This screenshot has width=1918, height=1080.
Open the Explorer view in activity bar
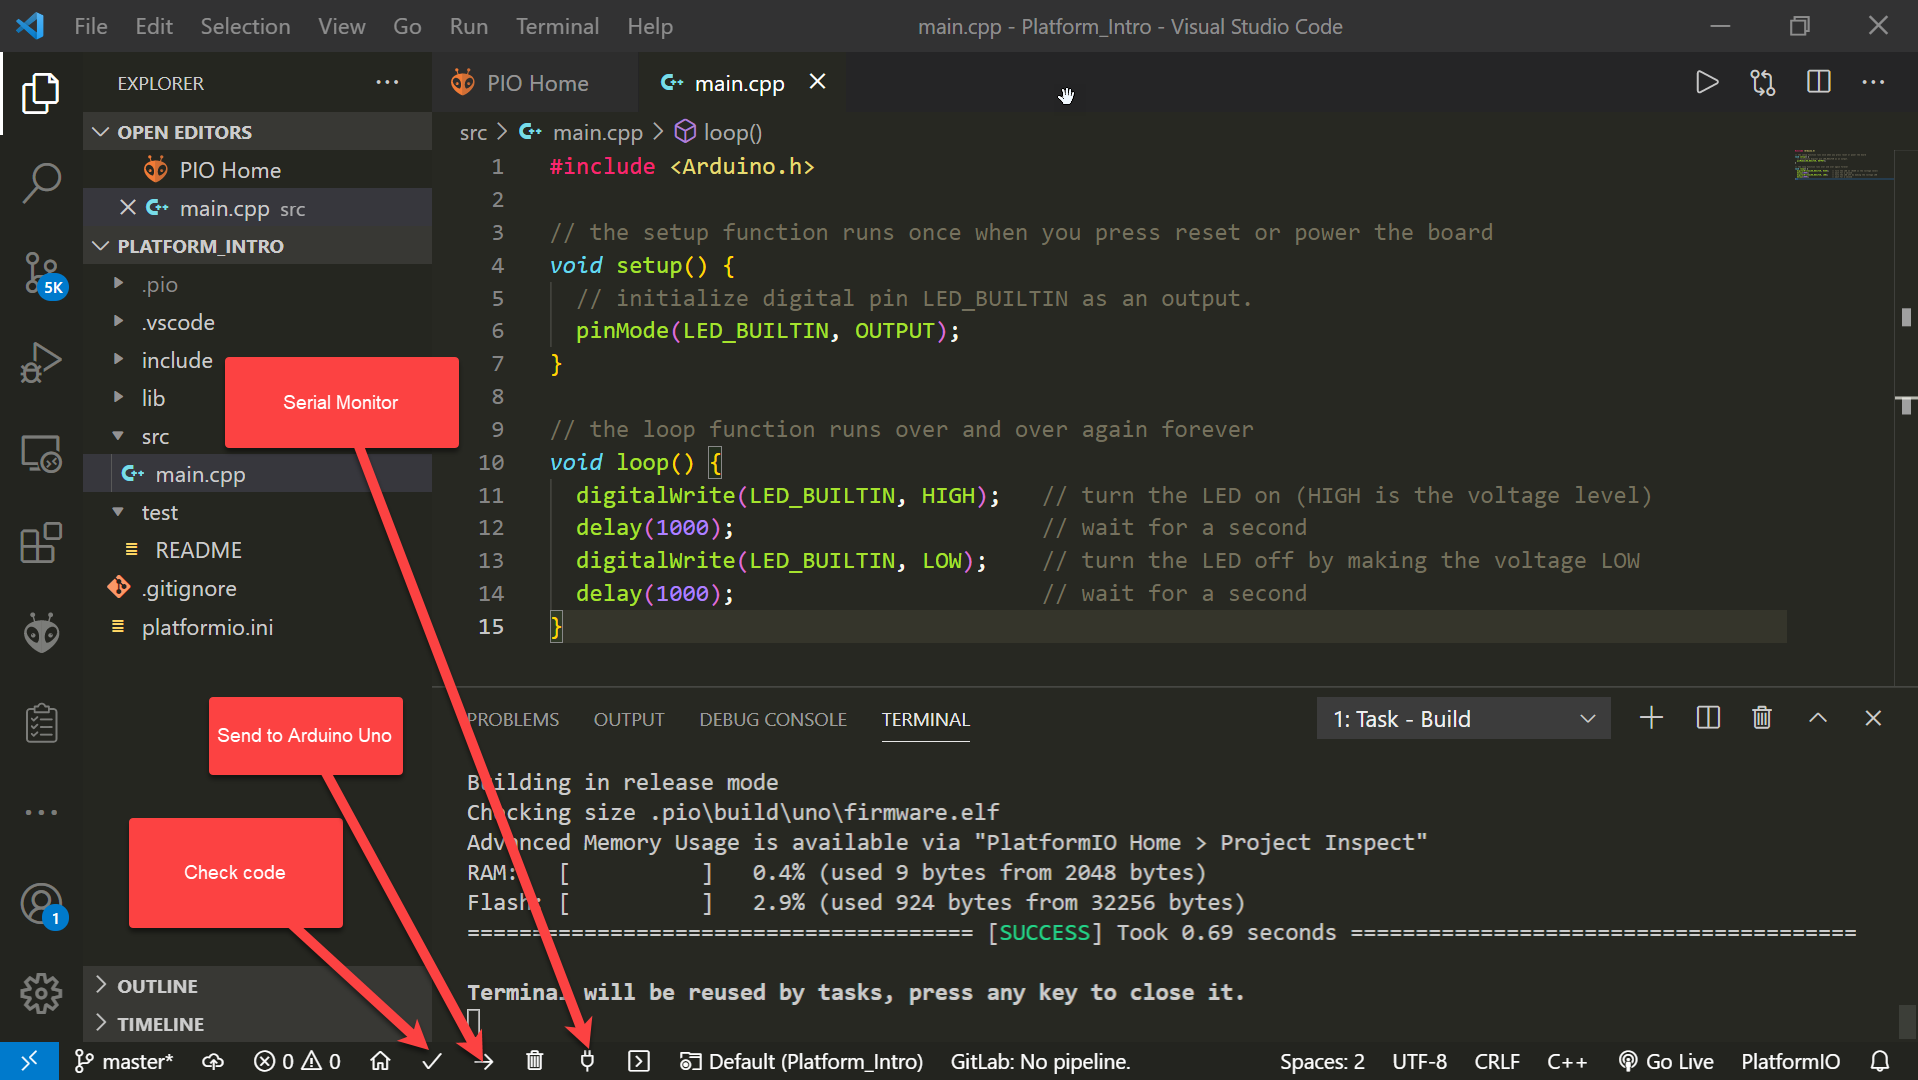[x=41, y=93]
